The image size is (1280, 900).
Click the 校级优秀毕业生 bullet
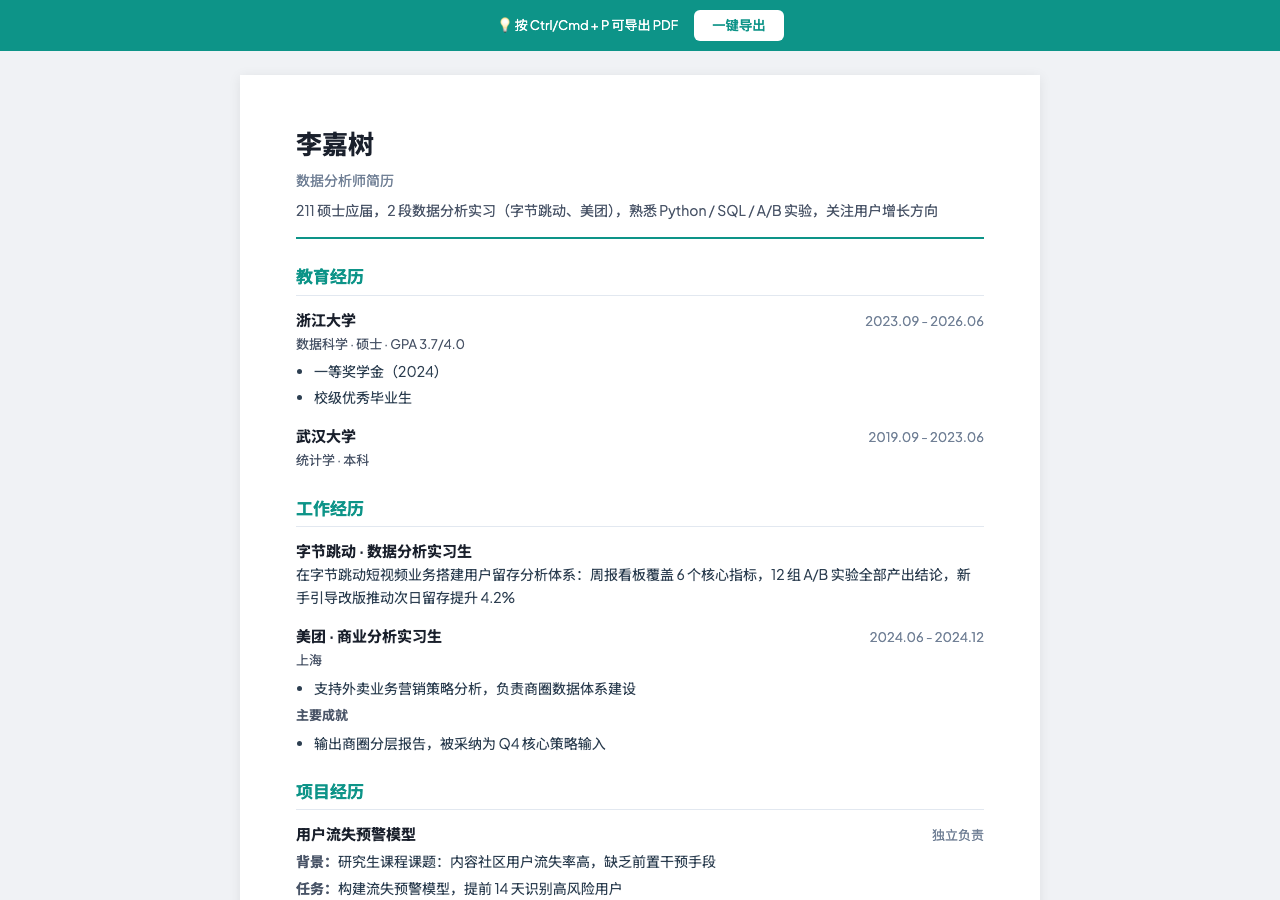tap(363, 398)
